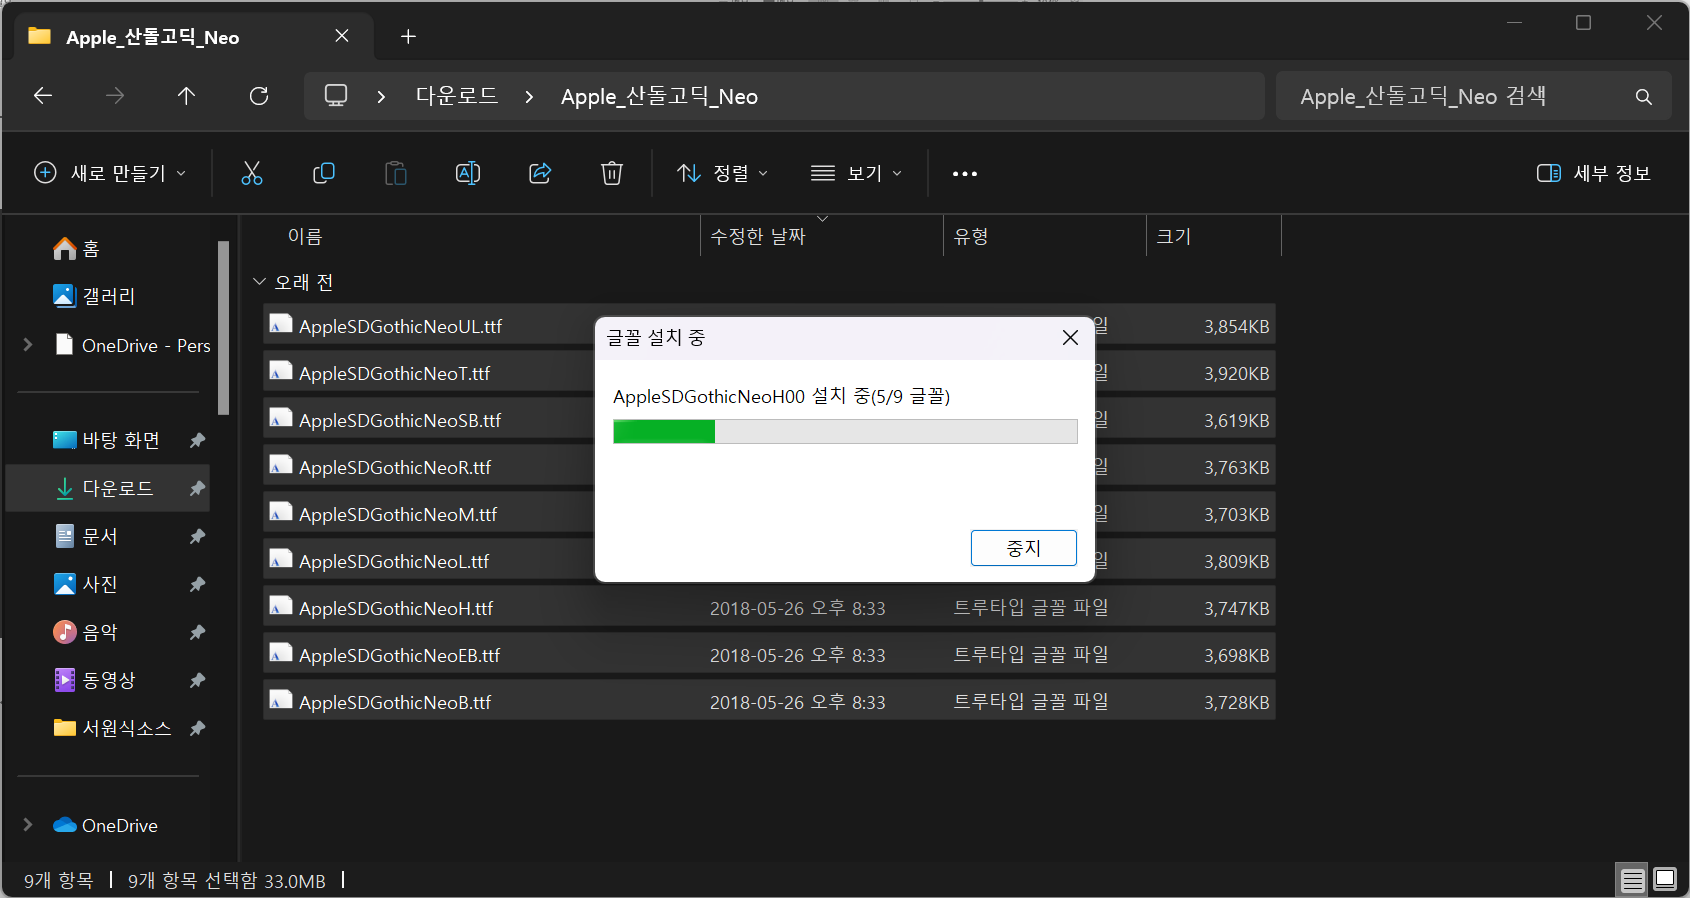This screenshot has height=898, width=1690.
Task: Unpin 바탕 화면 using its pin icon
Action: [x=197, y=440]
